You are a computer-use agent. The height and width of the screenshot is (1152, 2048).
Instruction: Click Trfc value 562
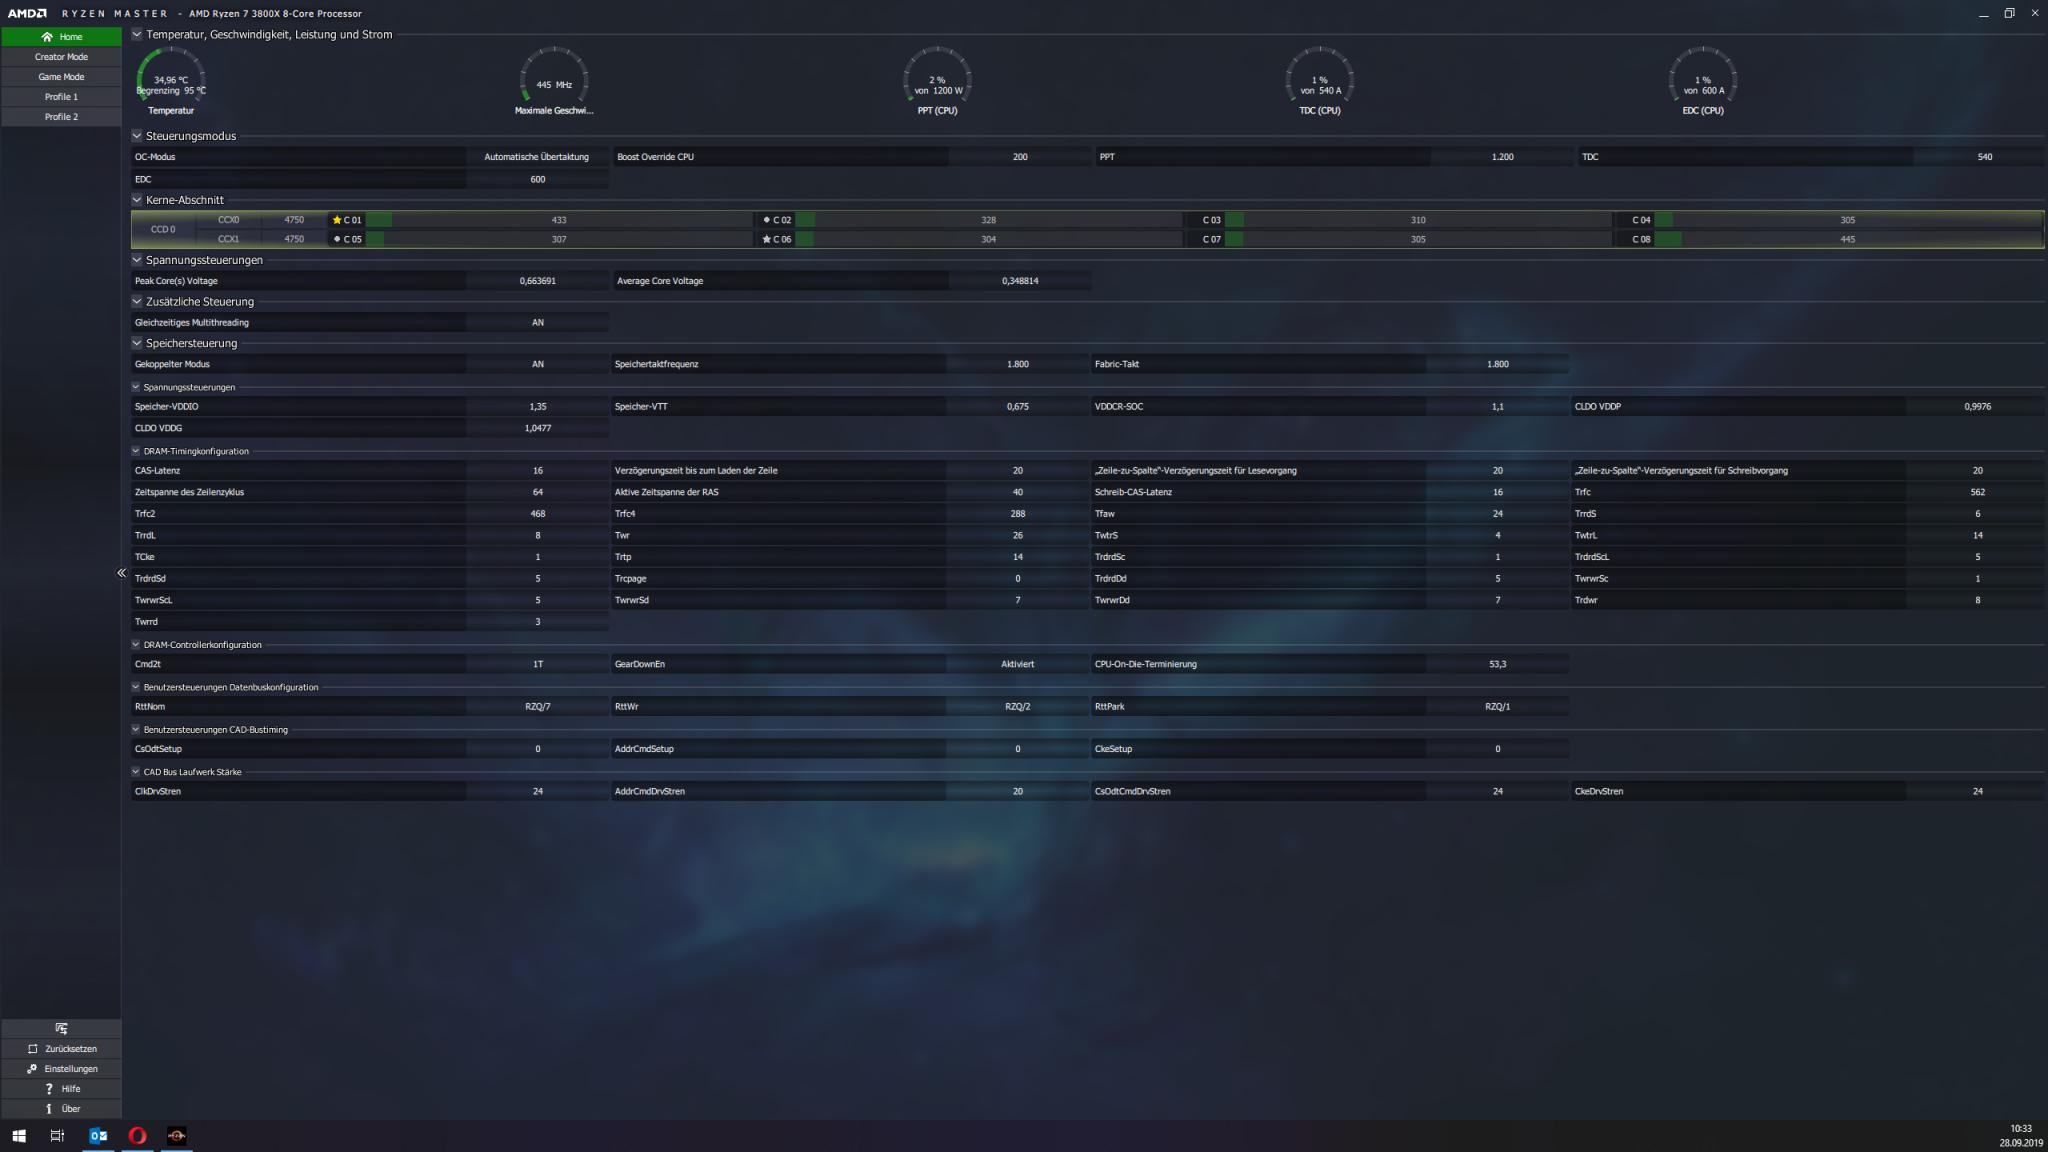[x=1977, y=492]
